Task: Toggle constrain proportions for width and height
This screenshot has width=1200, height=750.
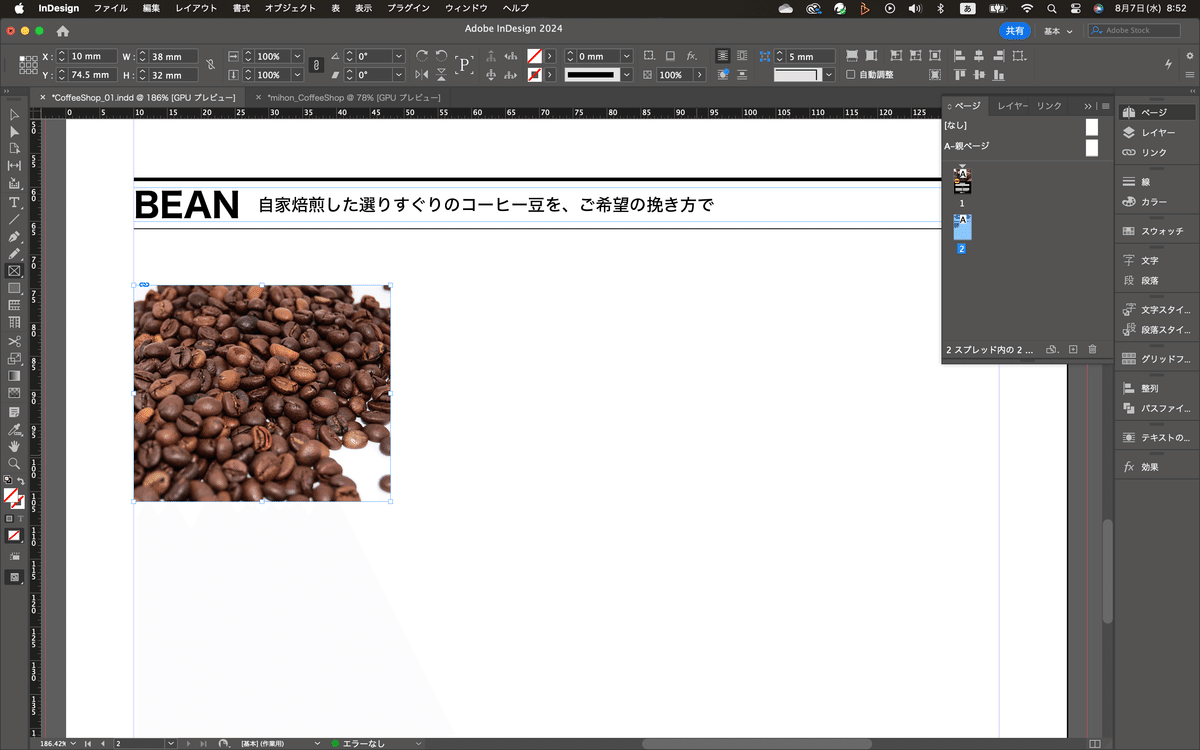Action: tap(209, 66)
